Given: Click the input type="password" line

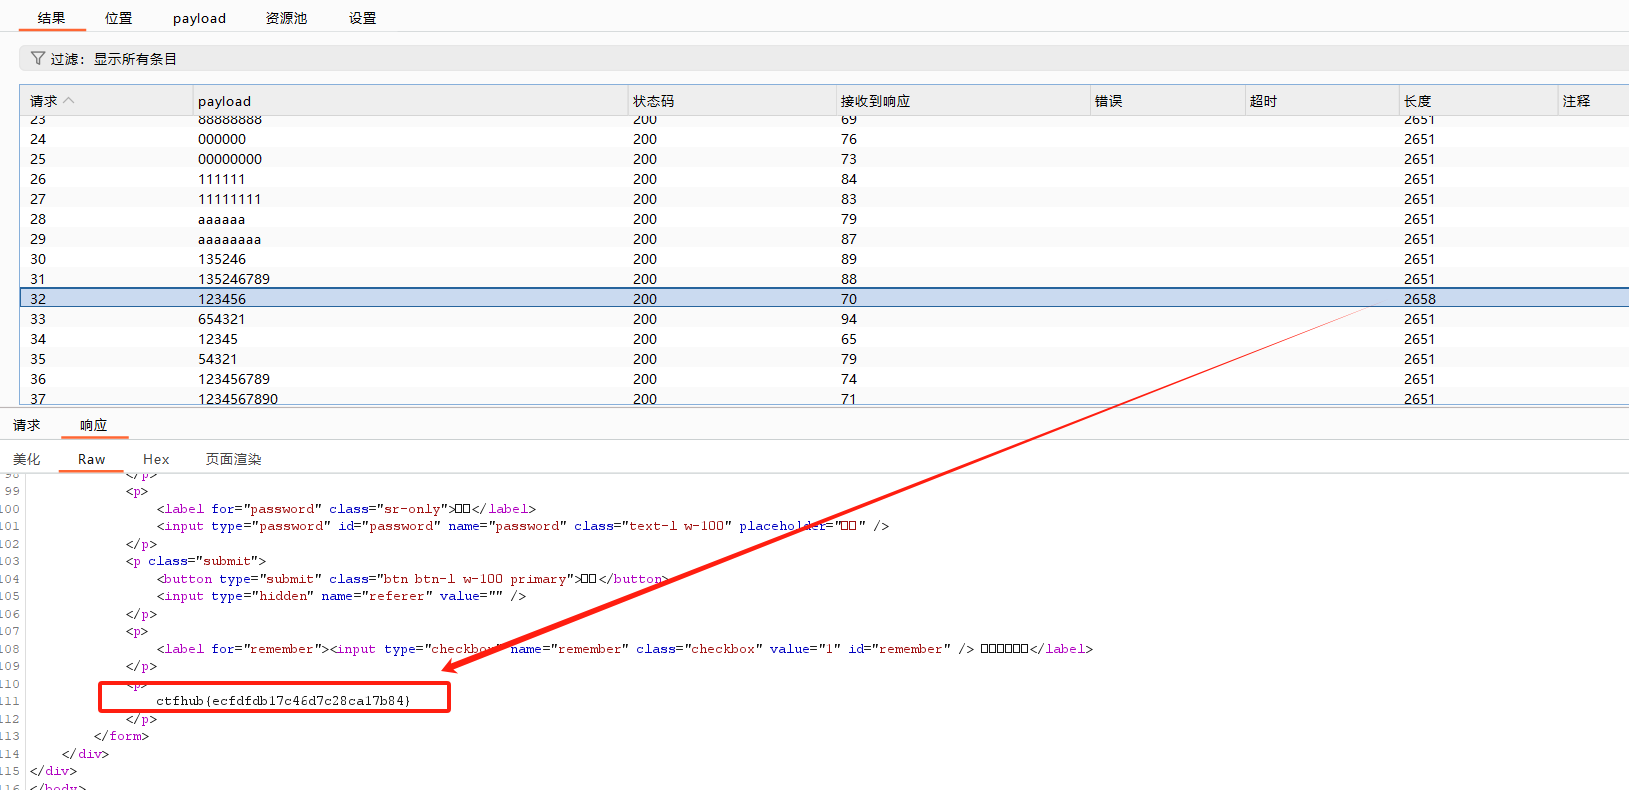Looking at the screenshot, I should (x=522, y=526).
